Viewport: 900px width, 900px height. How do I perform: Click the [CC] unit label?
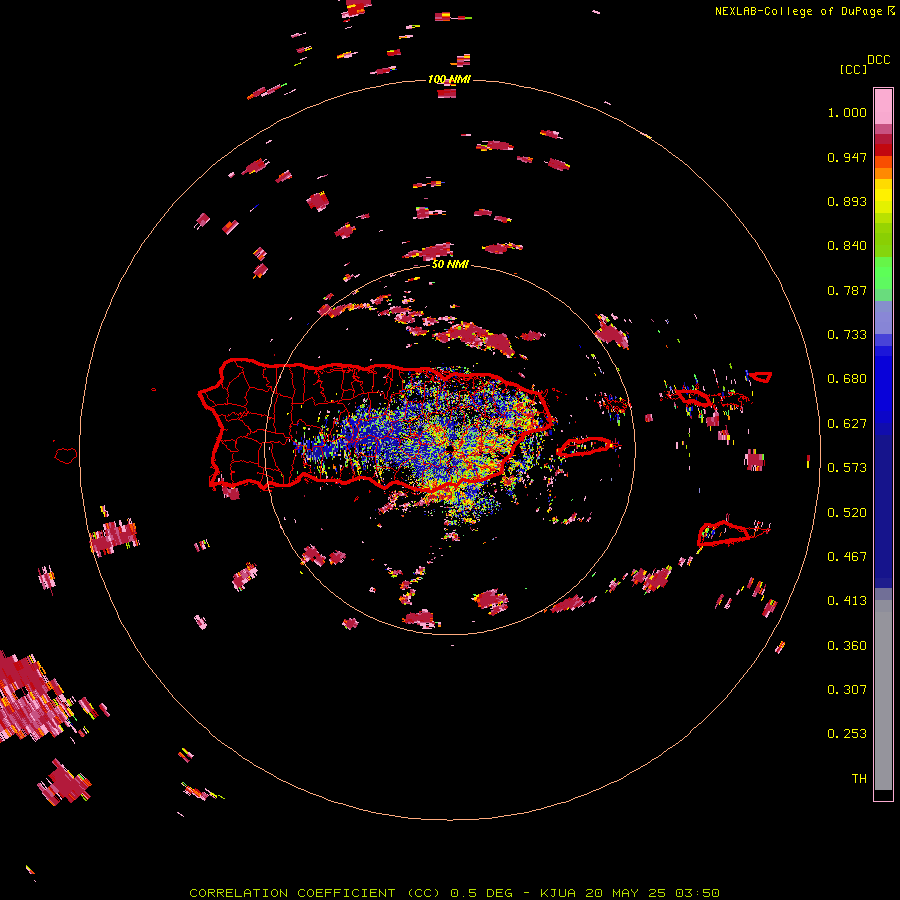click(x=853, y=69)
